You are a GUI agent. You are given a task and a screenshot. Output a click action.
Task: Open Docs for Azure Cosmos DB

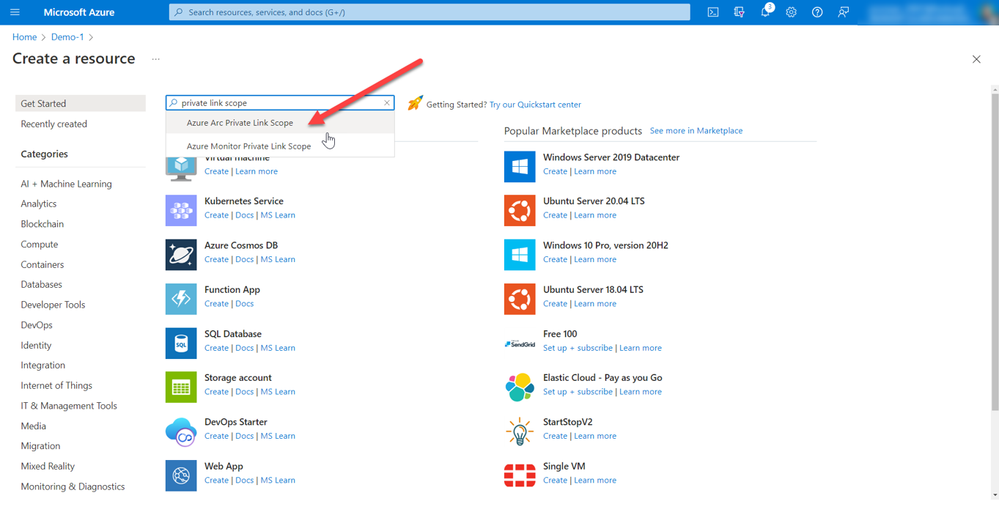(245, 259)
